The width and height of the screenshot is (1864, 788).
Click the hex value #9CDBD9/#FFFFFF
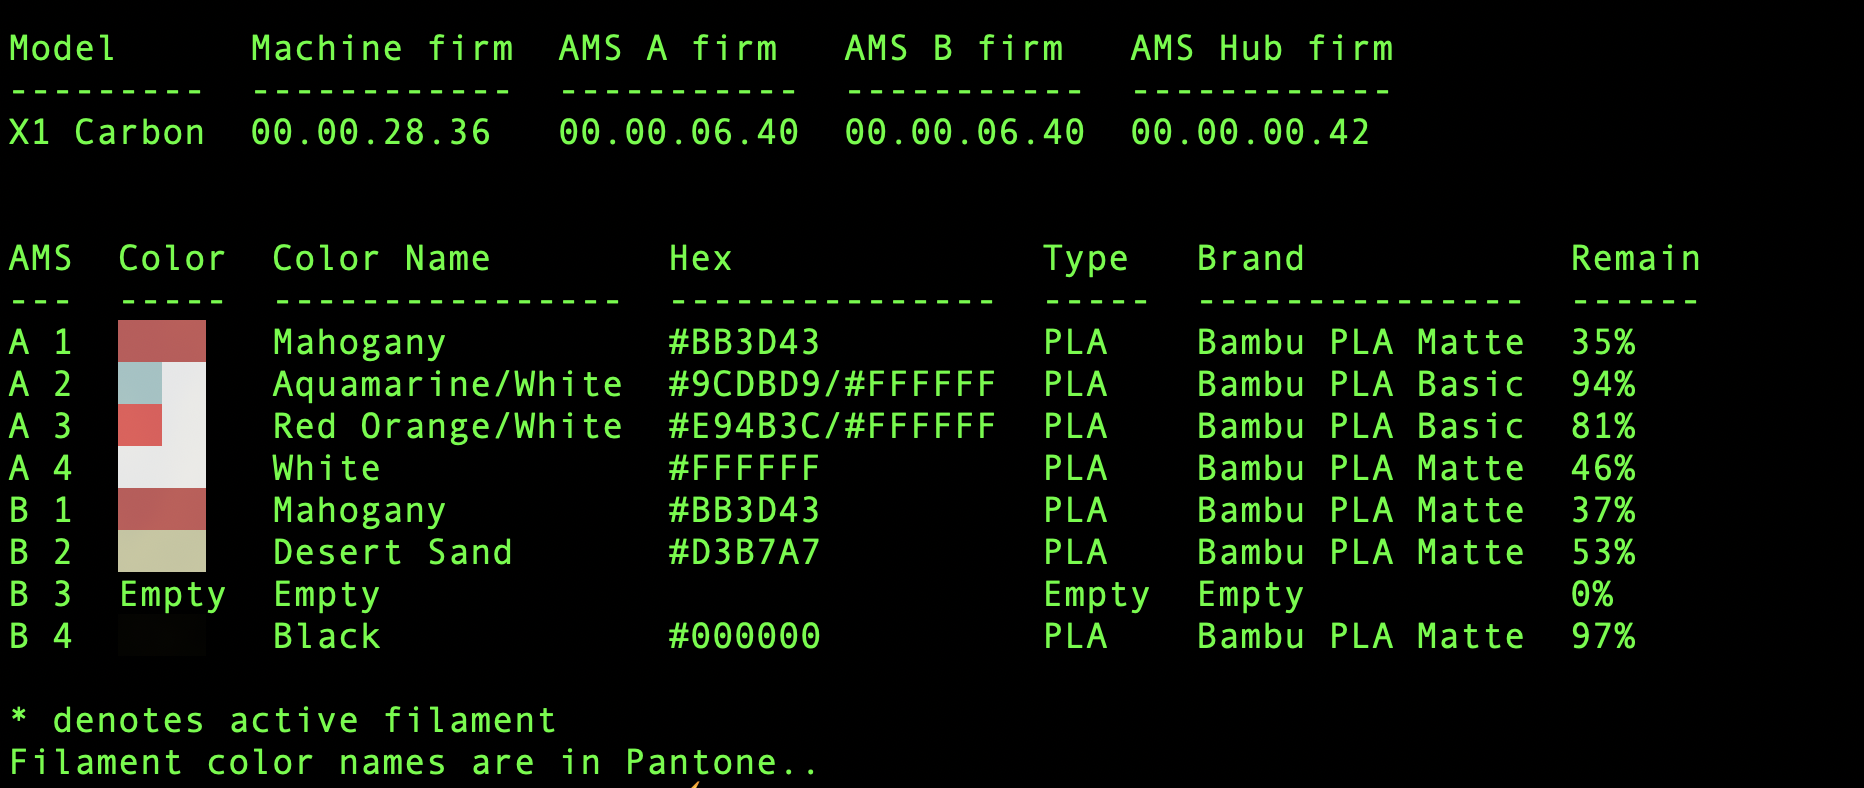(x=831, y=384)
